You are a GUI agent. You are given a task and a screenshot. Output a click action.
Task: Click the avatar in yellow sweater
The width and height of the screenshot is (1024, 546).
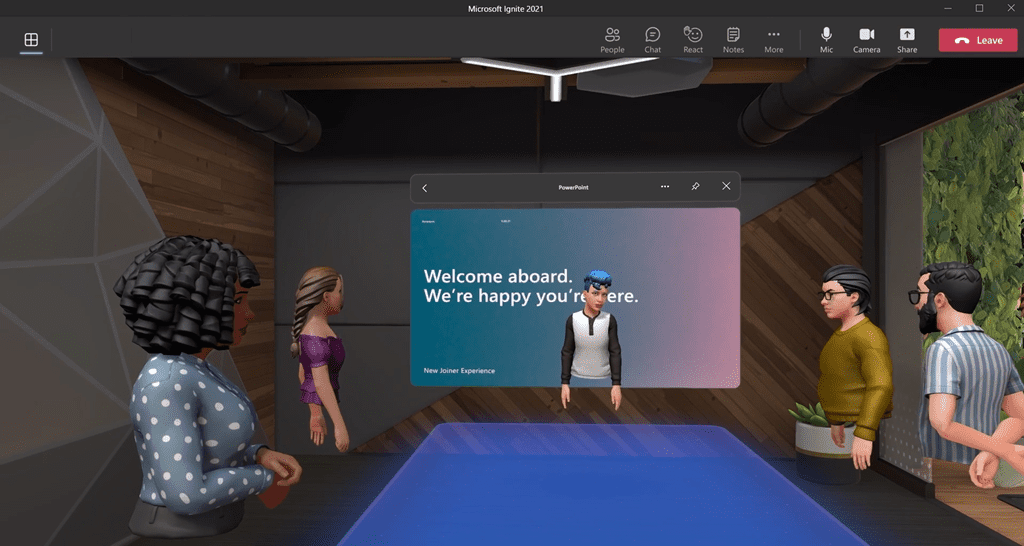(850, 360)
